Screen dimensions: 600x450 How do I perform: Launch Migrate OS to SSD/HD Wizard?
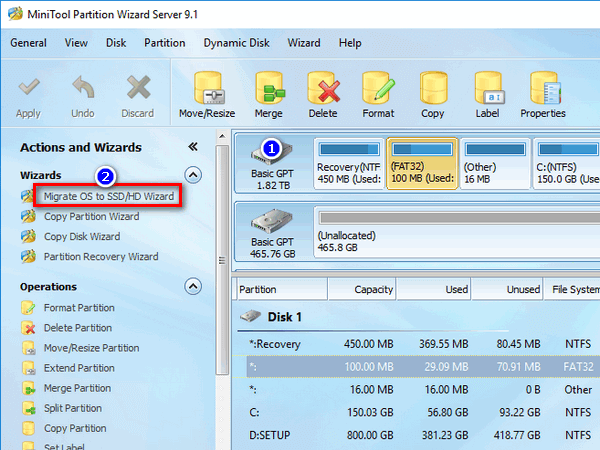point(109,196)
